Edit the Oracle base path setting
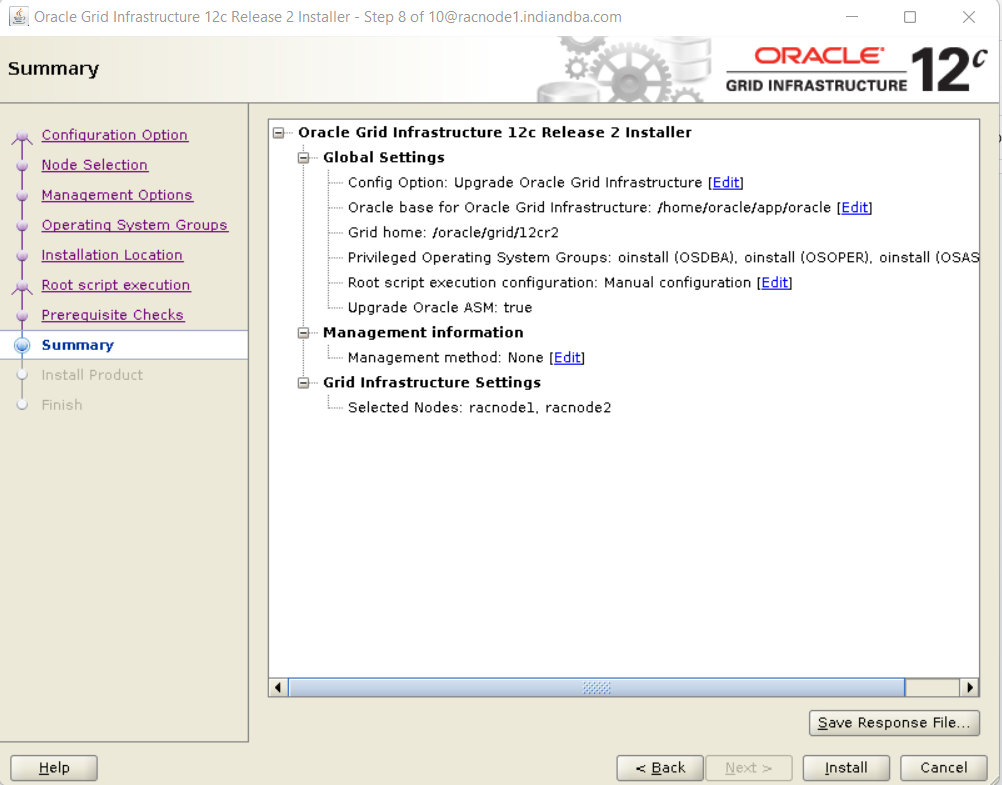 (x=854, y=208)
